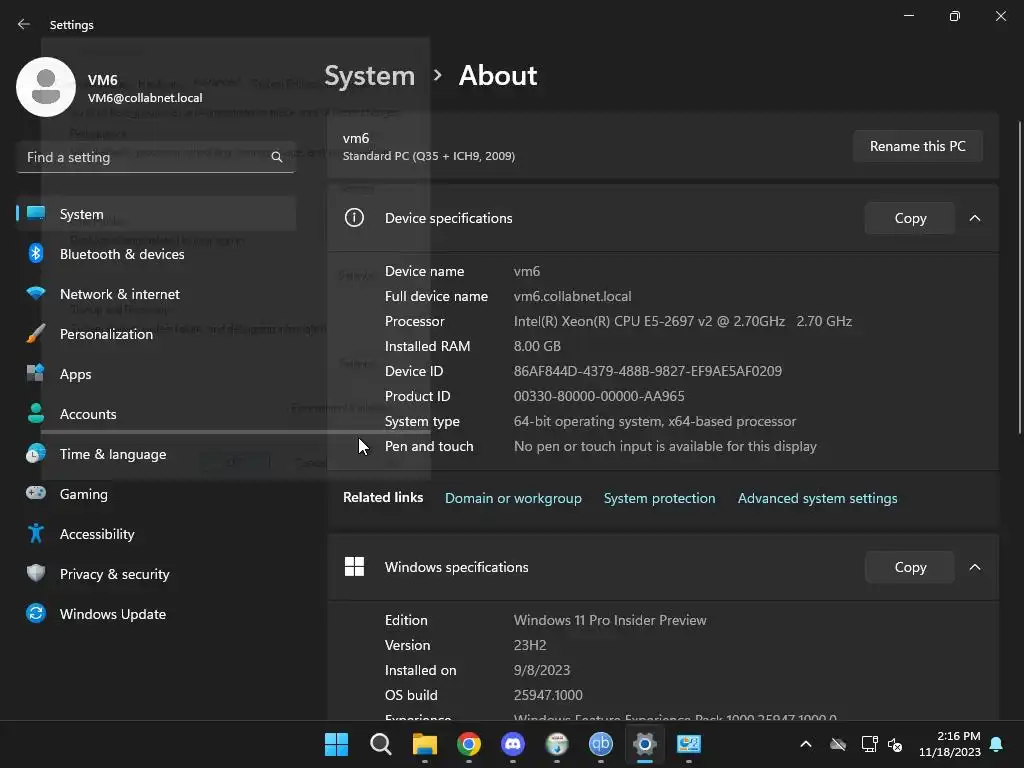The width and height of the screenshot is (1024, 768).
Task: Click the VM6 profile avatar picture
Action: (x=46, y=87)
